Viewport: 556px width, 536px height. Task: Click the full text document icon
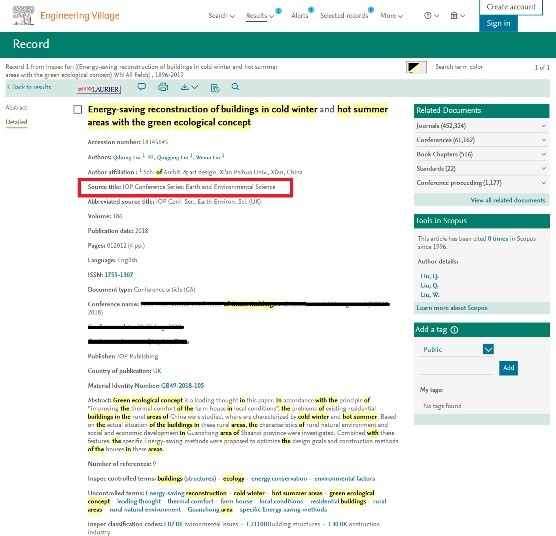pos(215,87)
